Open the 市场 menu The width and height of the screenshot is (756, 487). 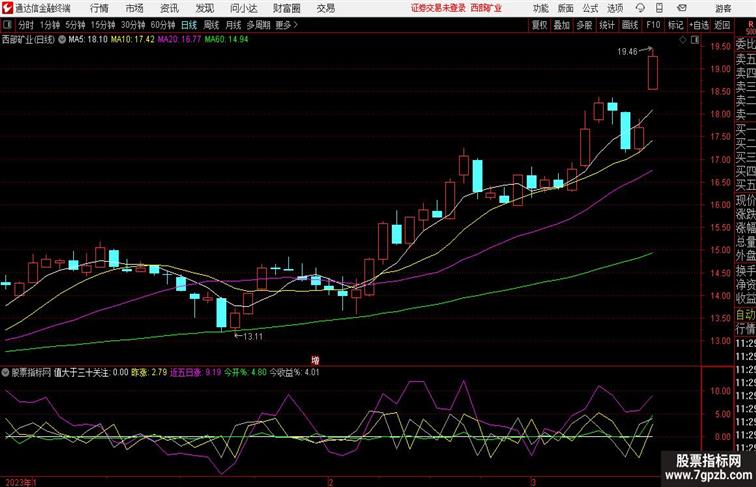134,8
